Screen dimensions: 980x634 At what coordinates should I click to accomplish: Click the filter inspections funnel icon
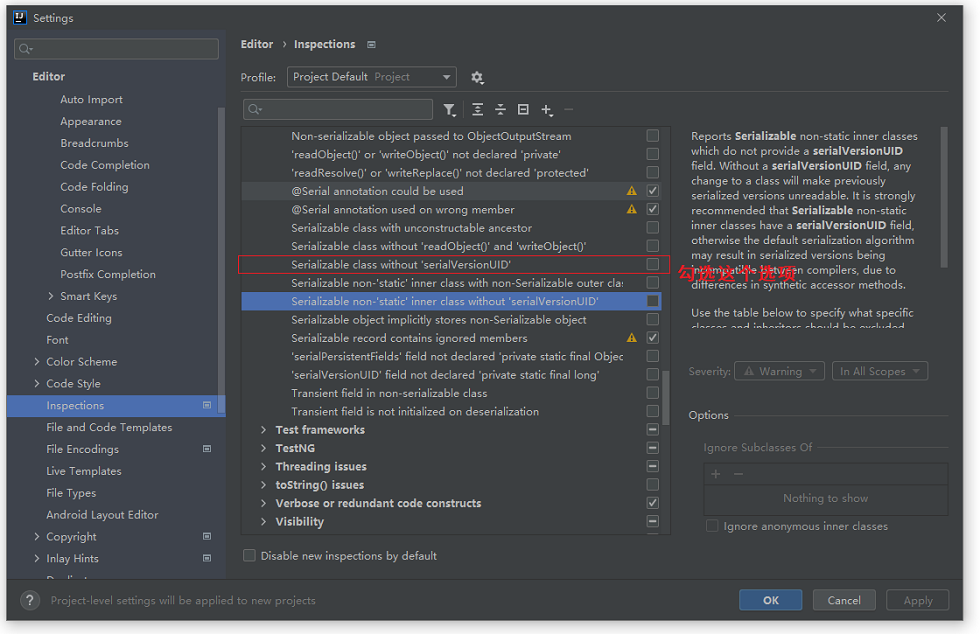449,110
